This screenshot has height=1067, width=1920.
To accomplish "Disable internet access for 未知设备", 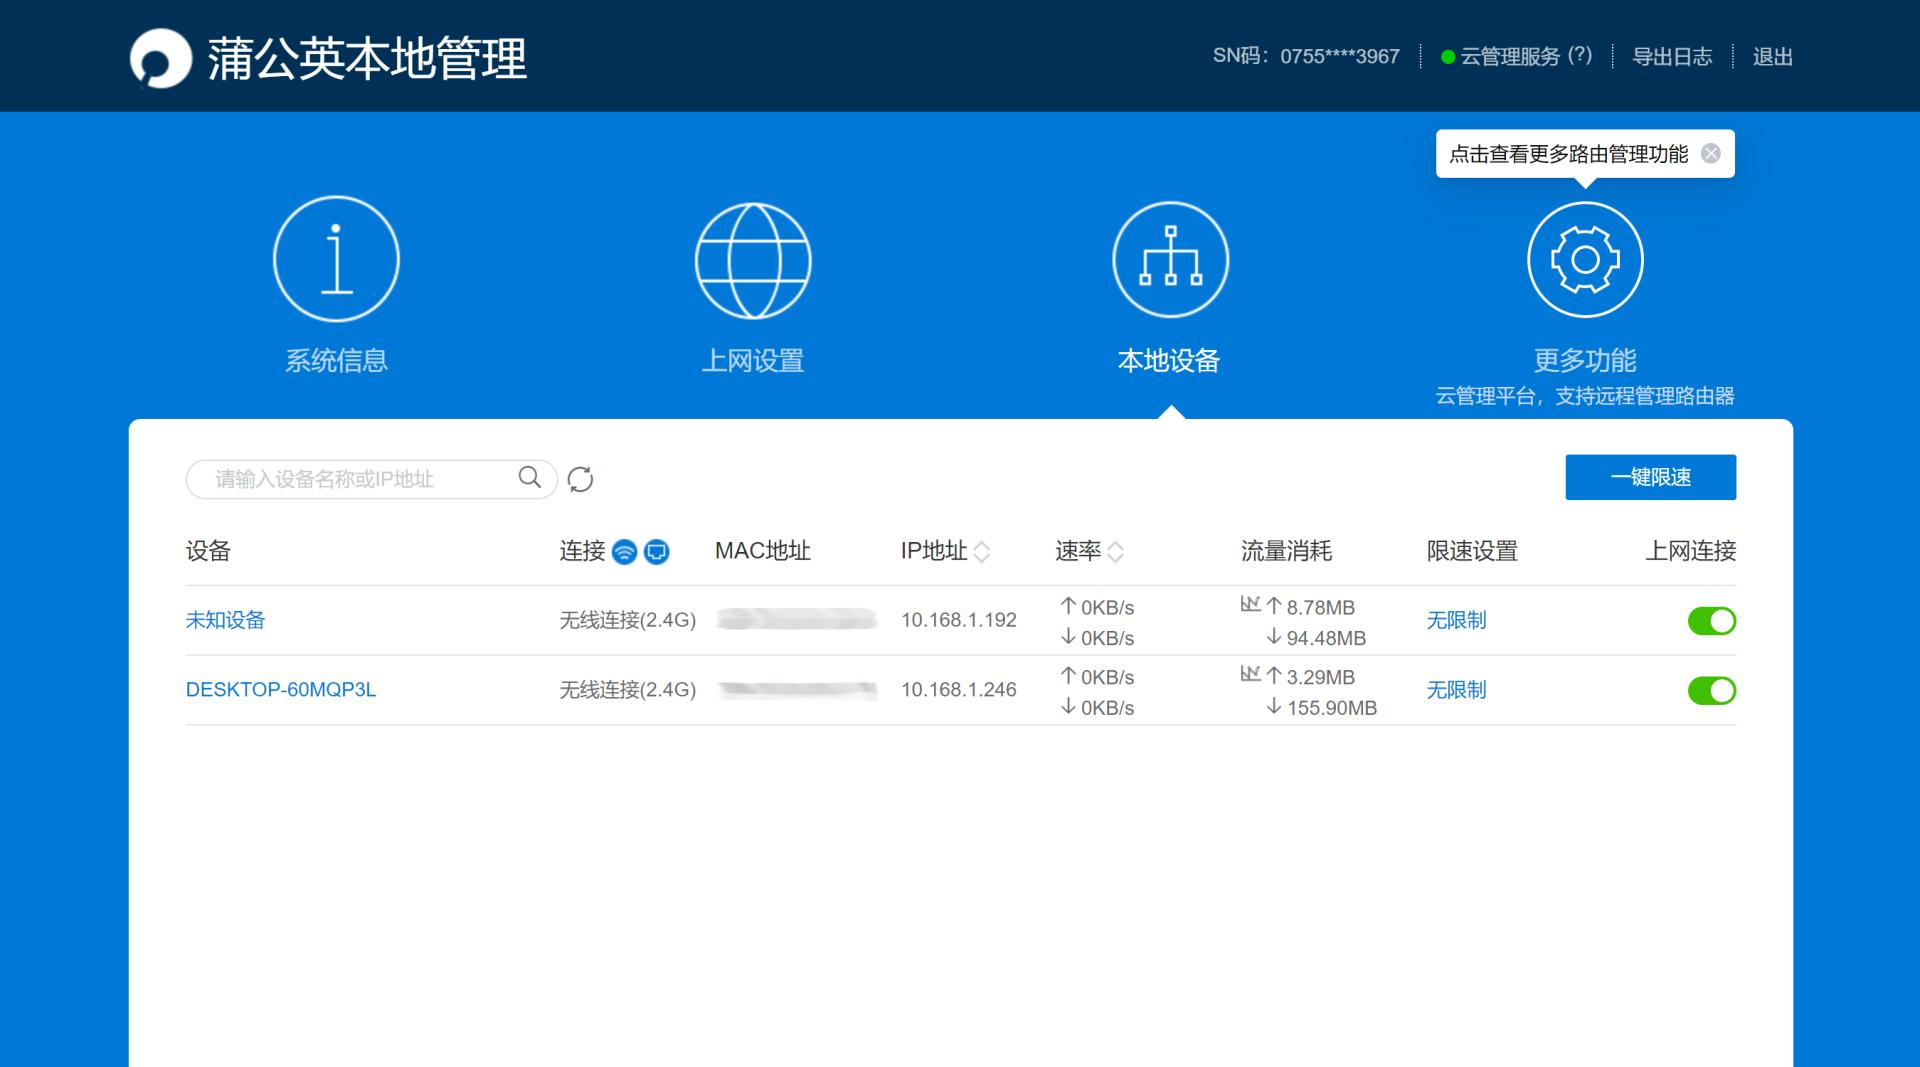I will pos(1712,621).
